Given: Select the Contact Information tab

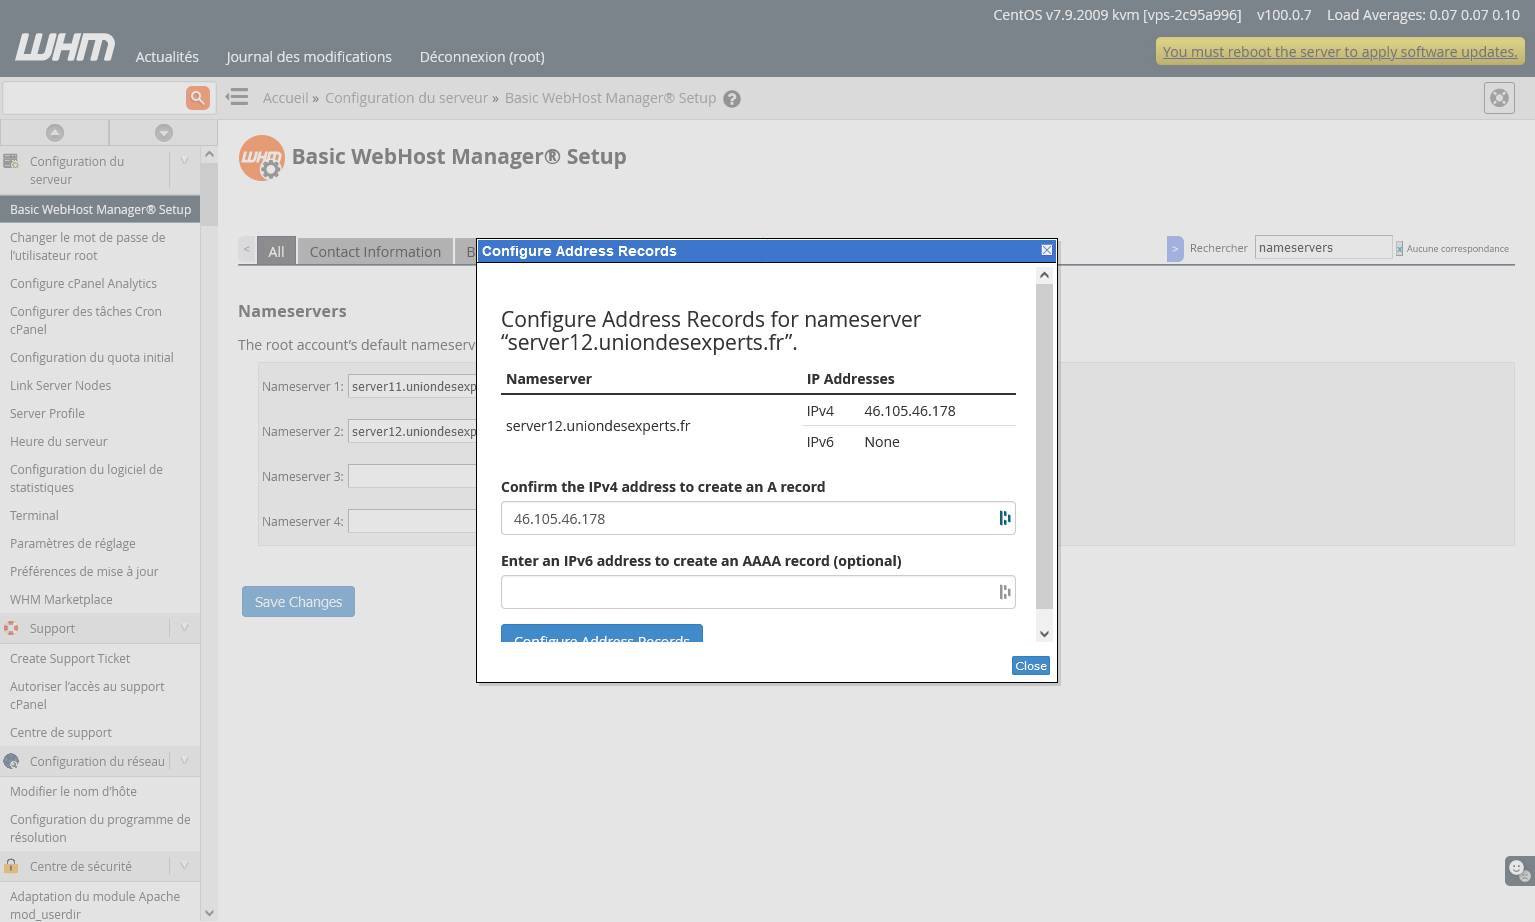Looking at the screenshot, I should (x=375, y=252).
